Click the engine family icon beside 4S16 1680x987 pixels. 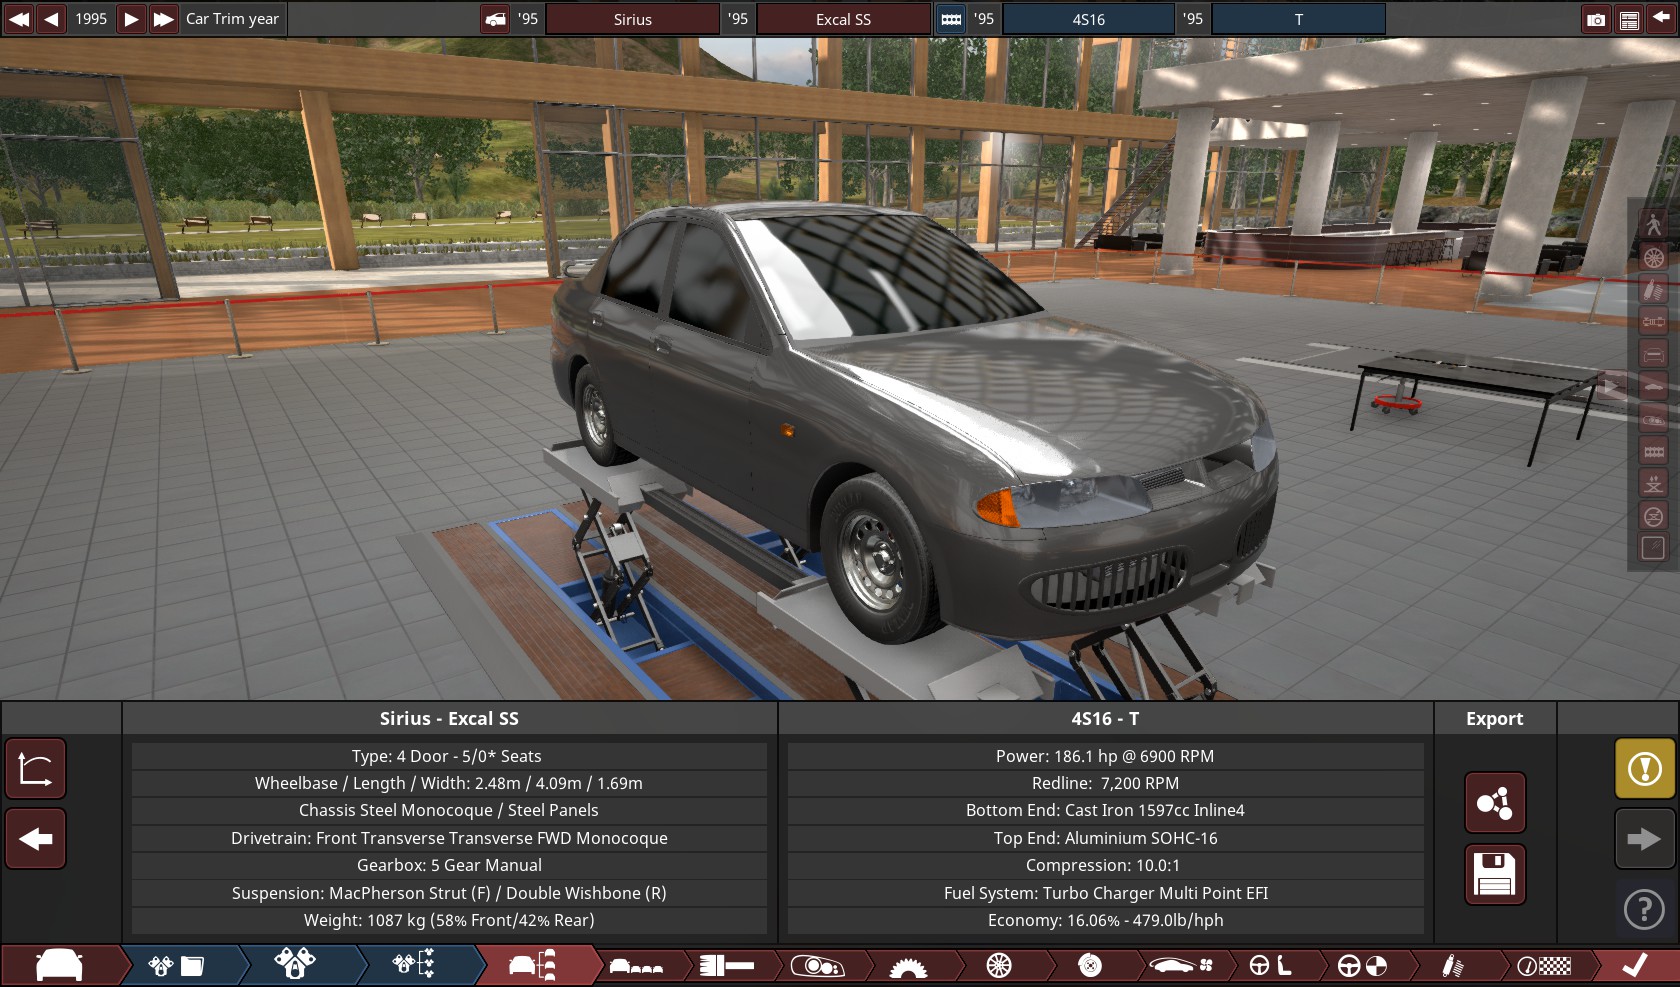click(x=951, y=19)
